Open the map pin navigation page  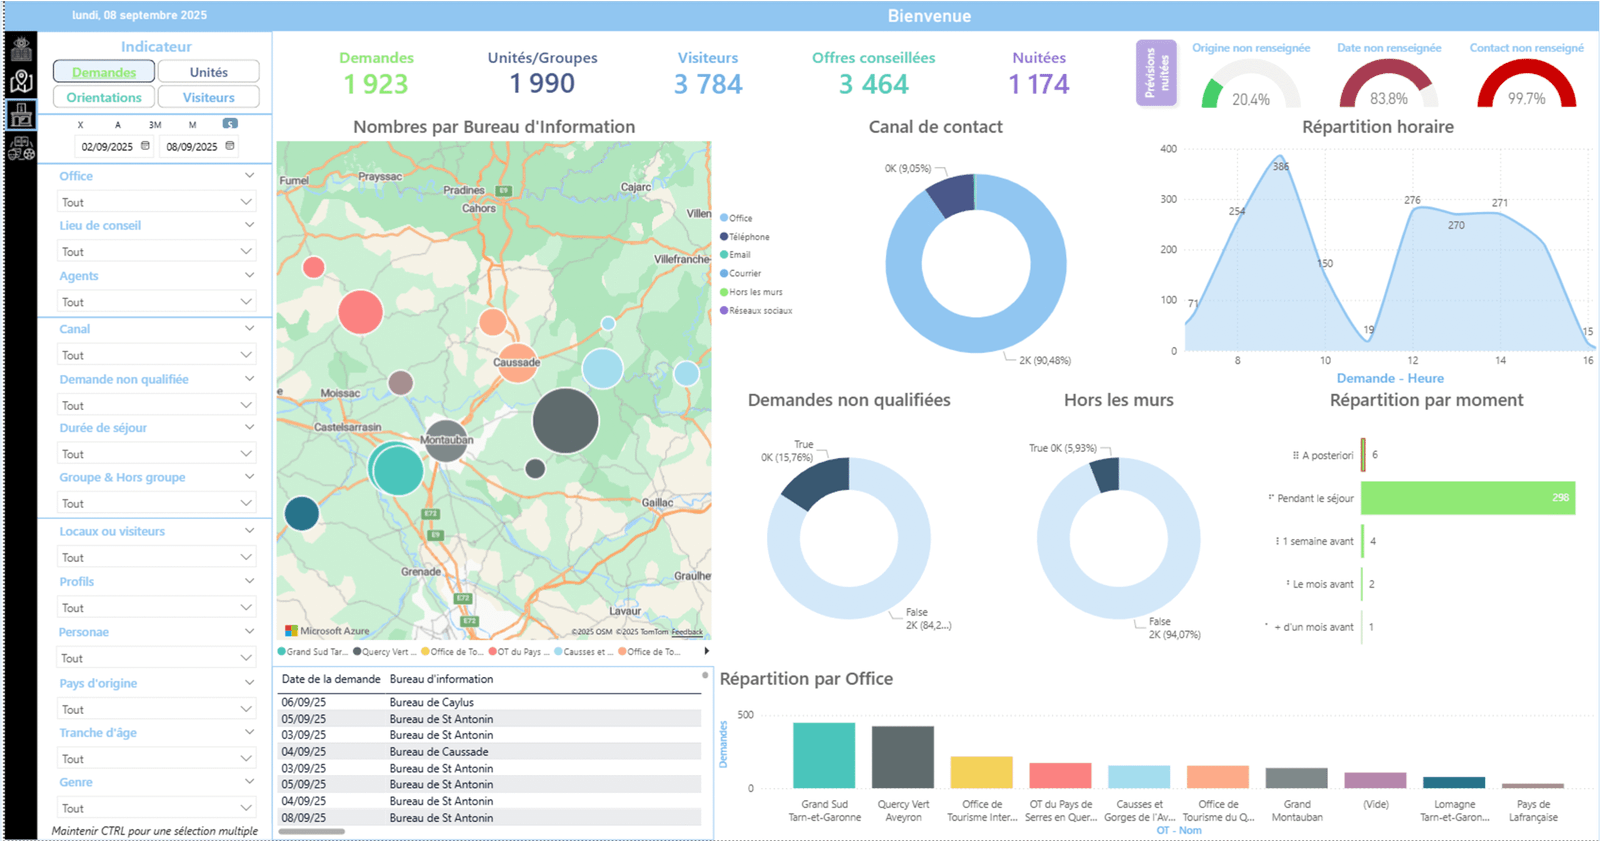21,82
